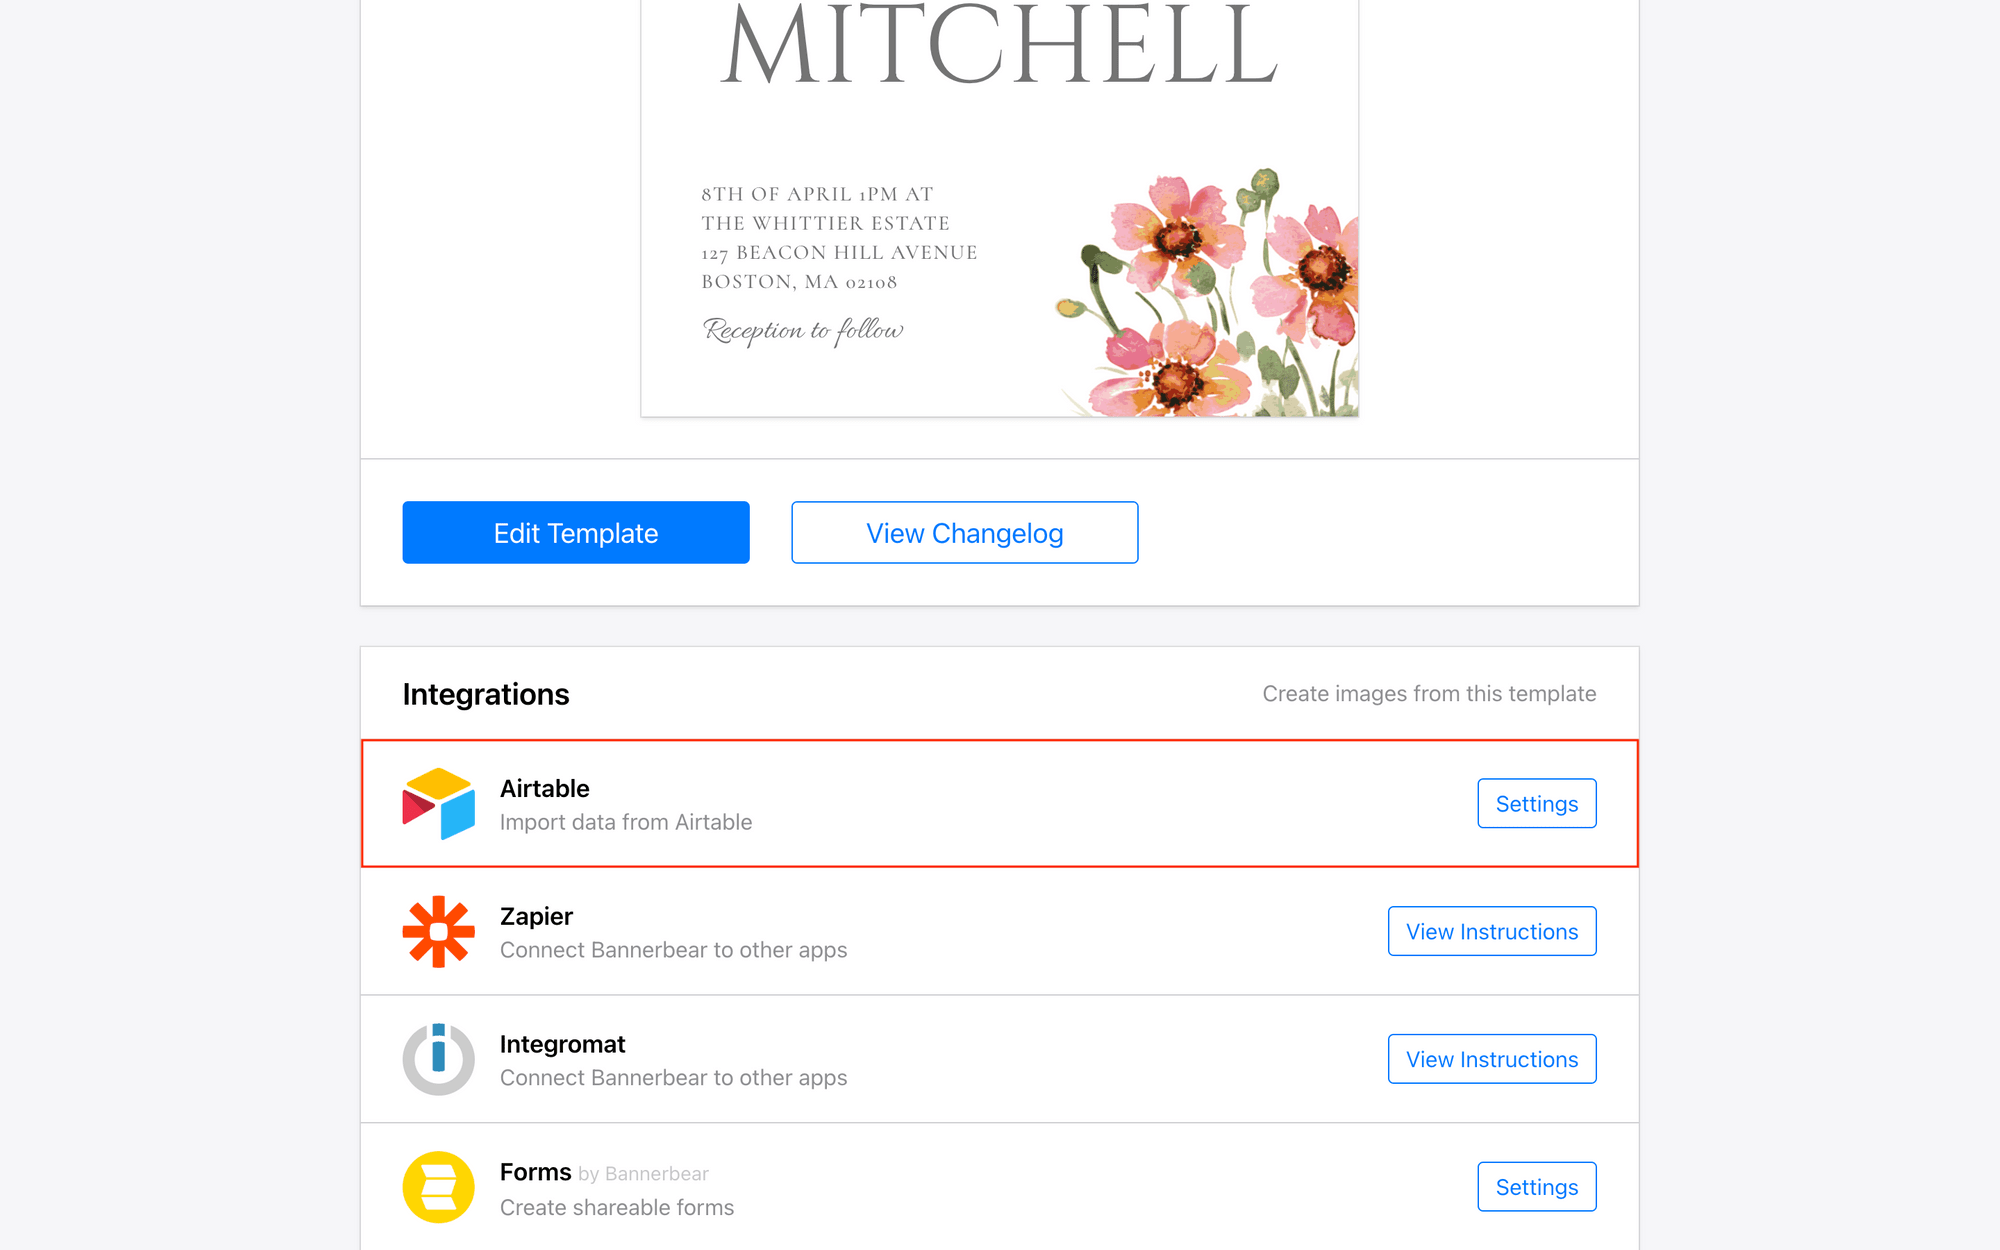Click the Integromat logo icon
The image size is (2000, 1250).
[x=438, y=1059]
